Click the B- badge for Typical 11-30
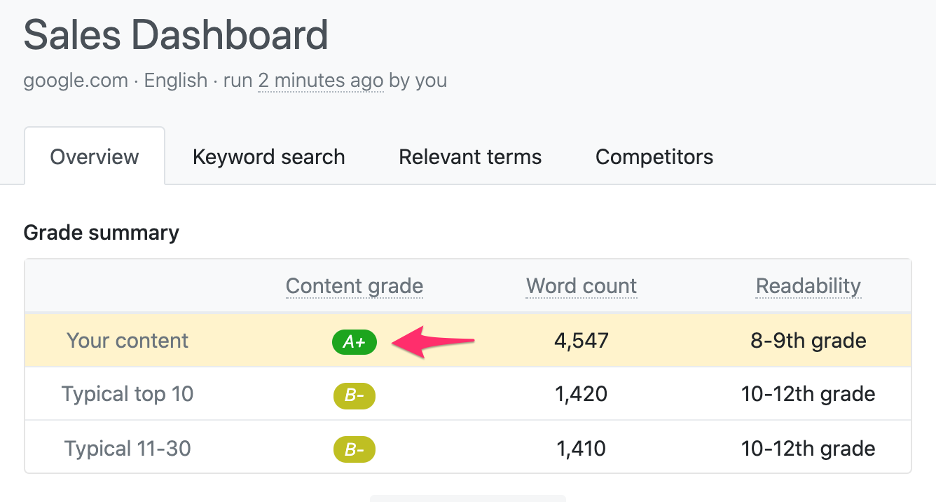Screen dimensions: 936x502 [x=355, y=449]
